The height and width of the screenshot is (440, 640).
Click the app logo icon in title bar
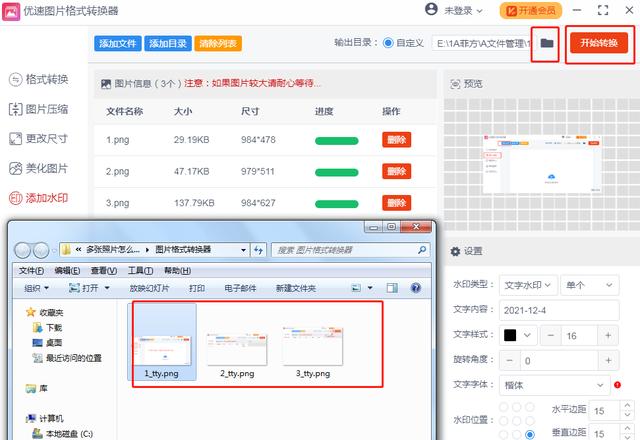(x=11, y=11)
